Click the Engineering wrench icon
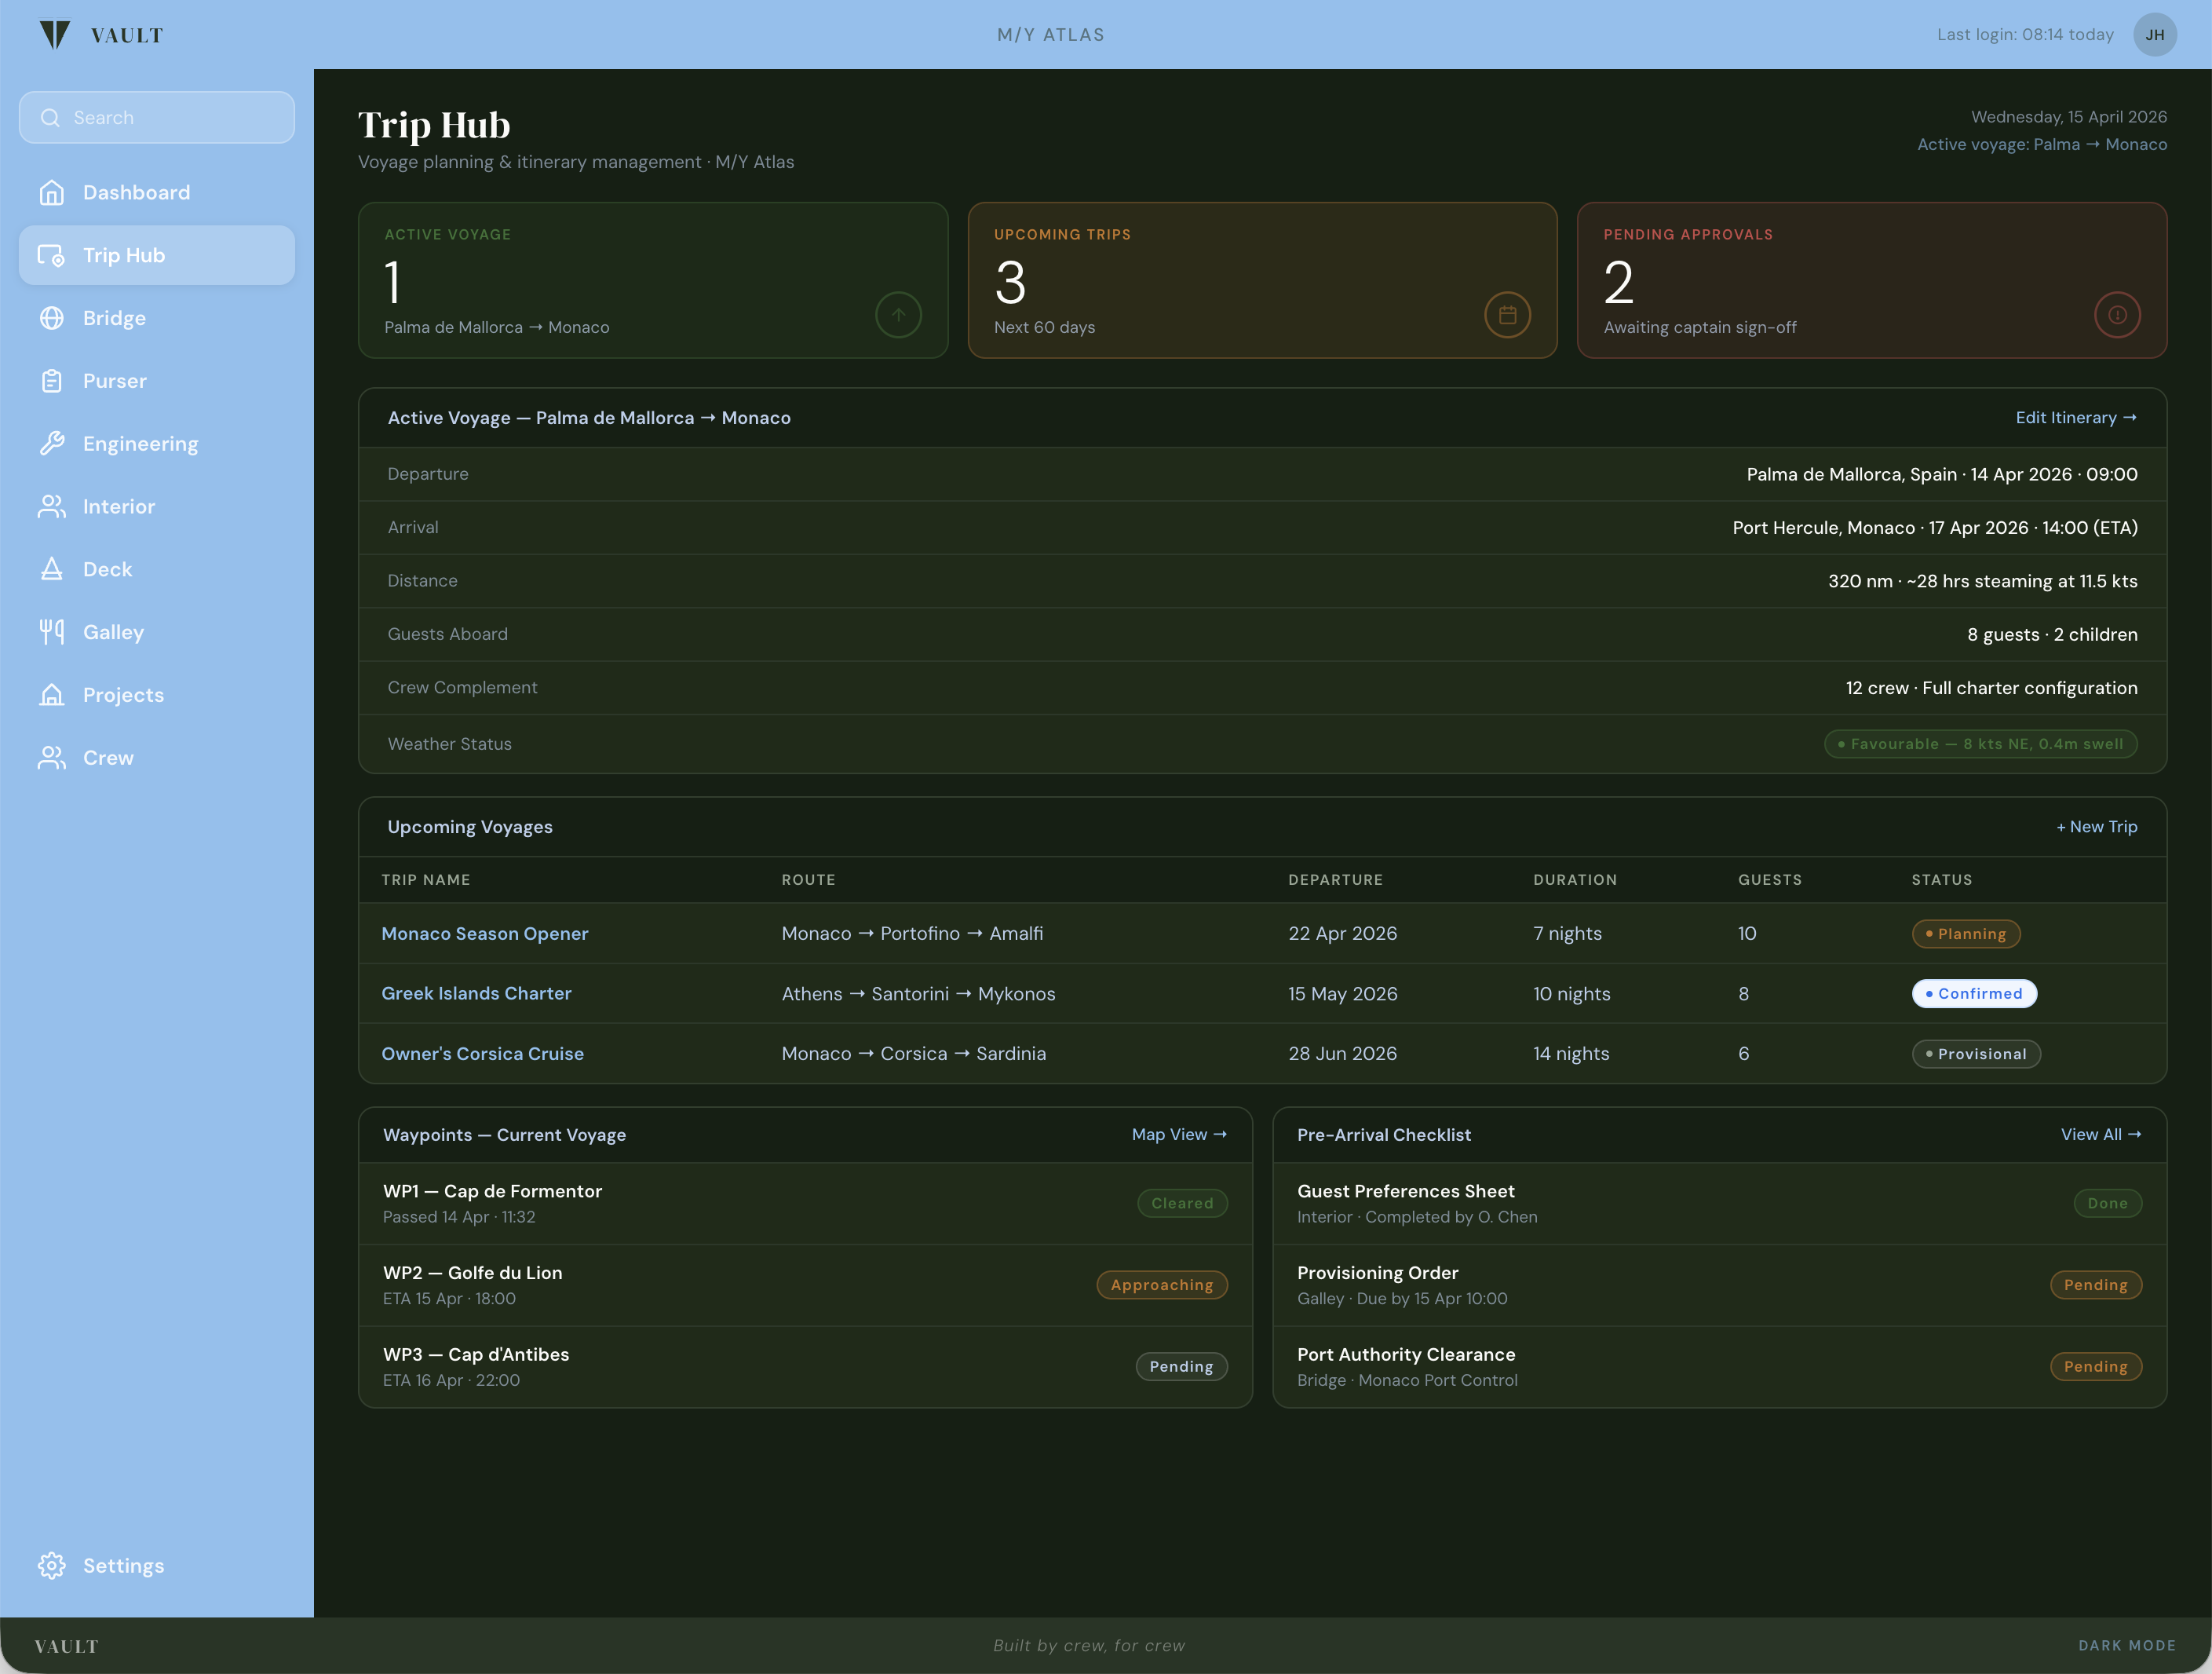The width and height of the screenshot is (2212, 1674). 52,444
